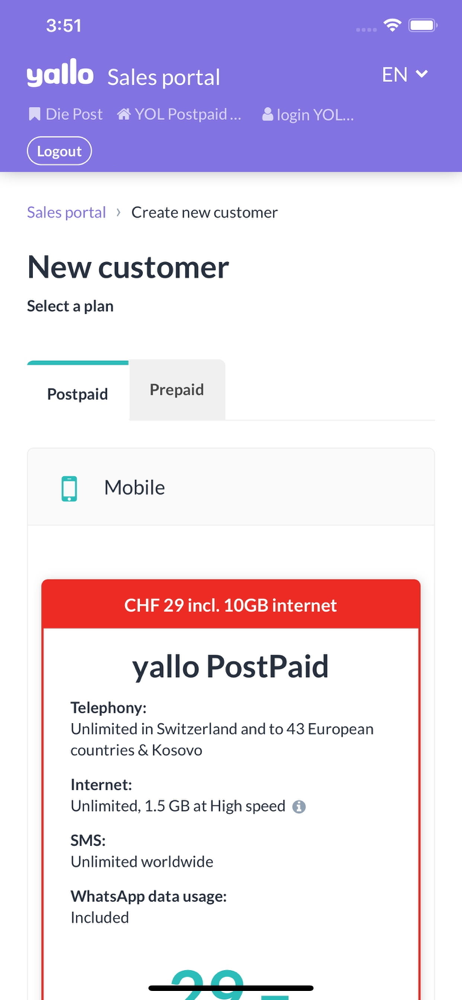Click the Logout button

click(x=59, y=151)
